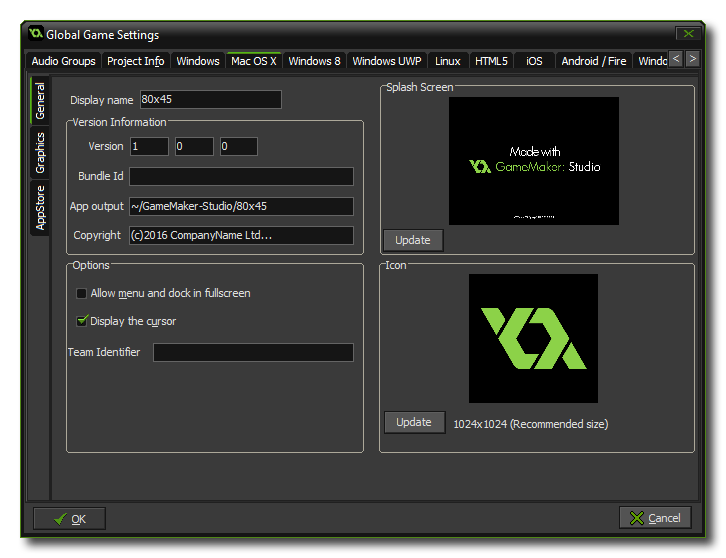Update the splash screen image
This screenshot has height=558, width=726.
point(413,240)
